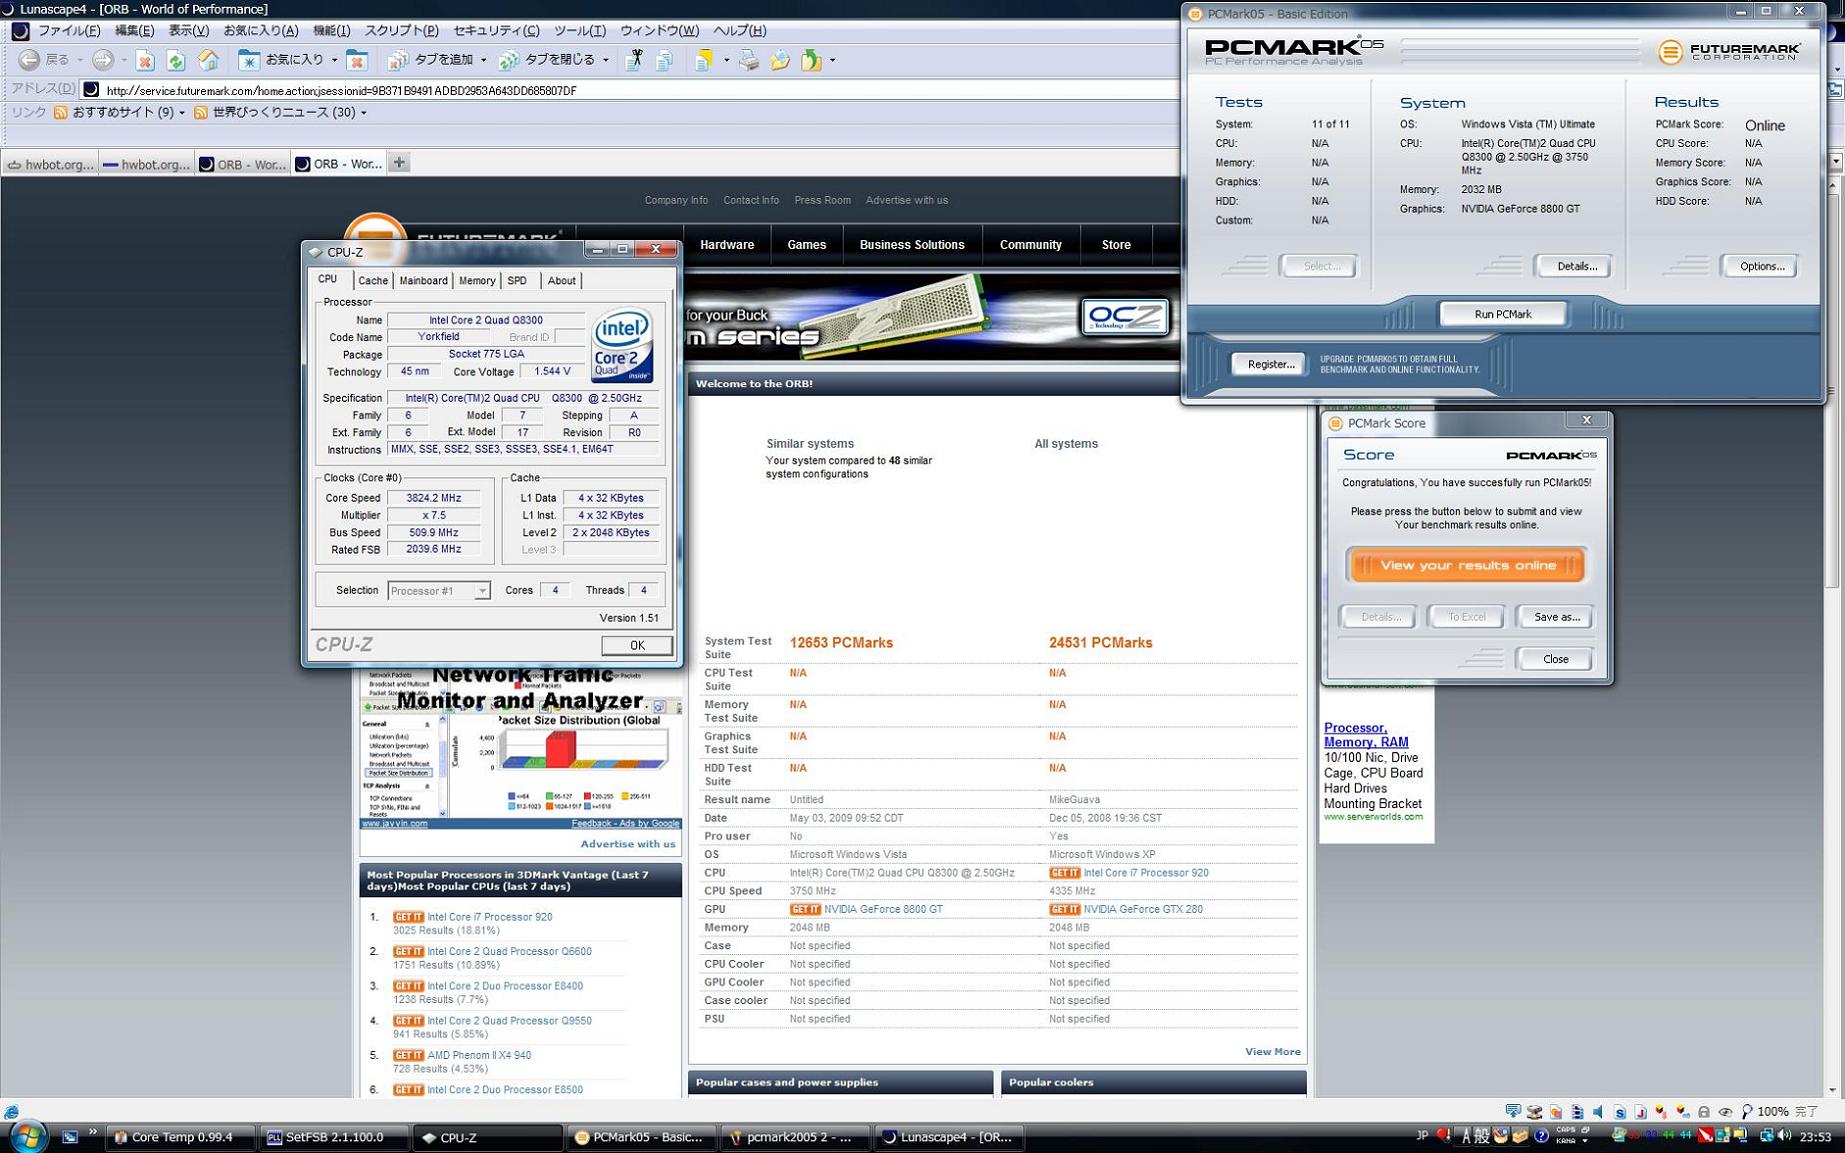Click the eye icon in status bar

[1725, 1112]
